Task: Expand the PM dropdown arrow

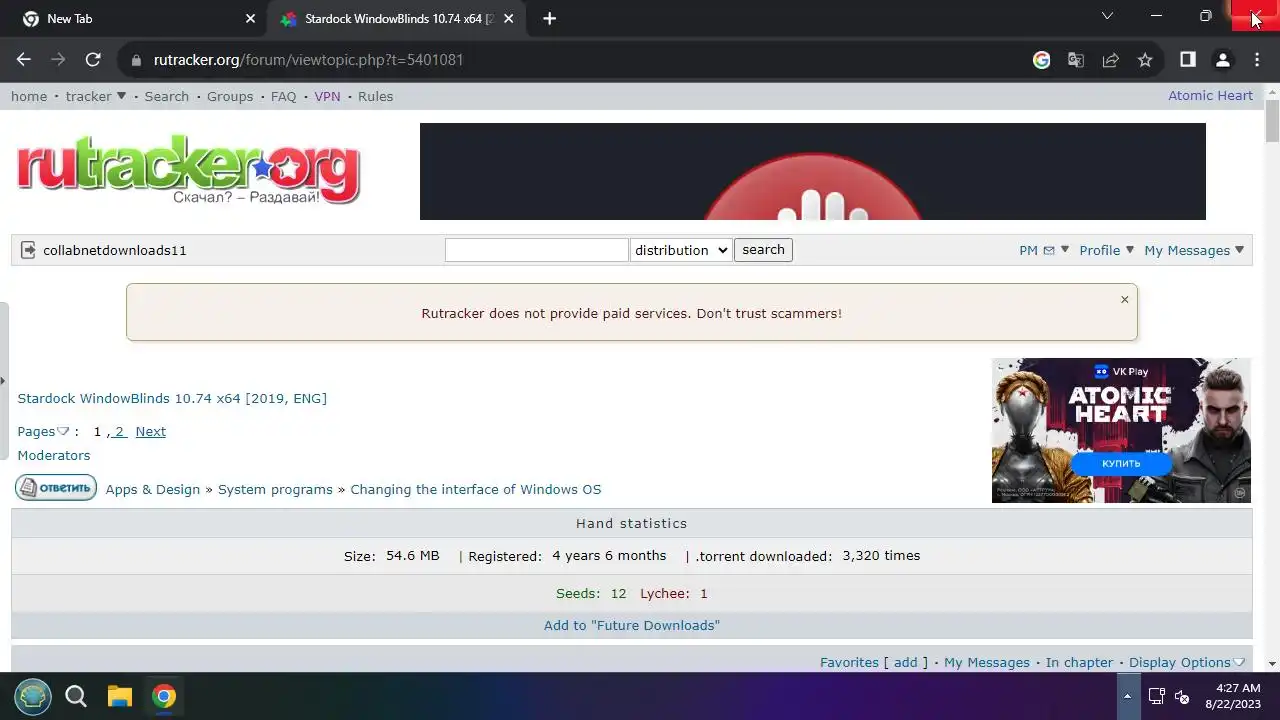Action: pos(1065,250)
